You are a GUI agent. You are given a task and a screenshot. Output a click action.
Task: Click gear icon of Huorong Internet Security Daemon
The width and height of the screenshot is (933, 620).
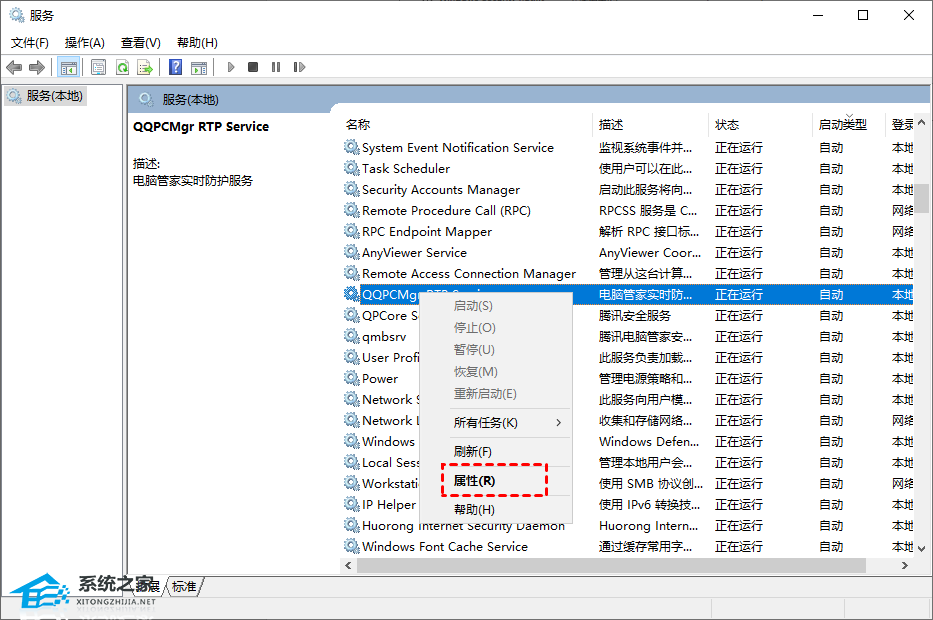pyautogui.click(x=352, y=525)
